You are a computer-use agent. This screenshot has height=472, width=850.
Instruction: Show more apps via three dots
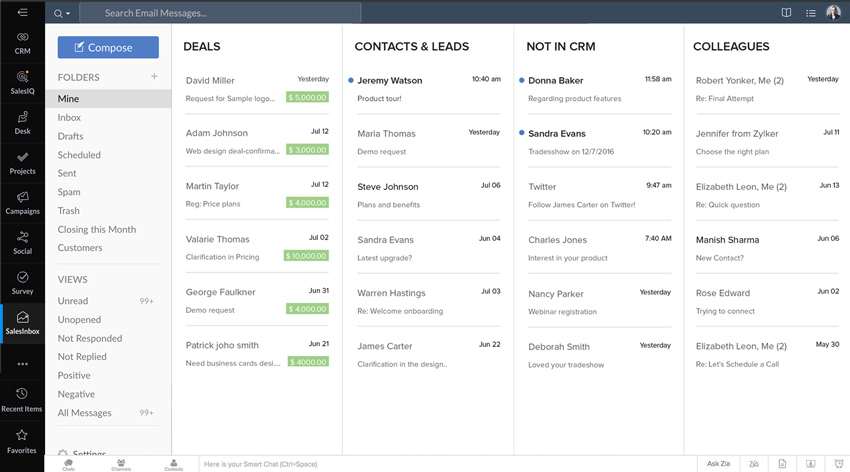[22, 364]
